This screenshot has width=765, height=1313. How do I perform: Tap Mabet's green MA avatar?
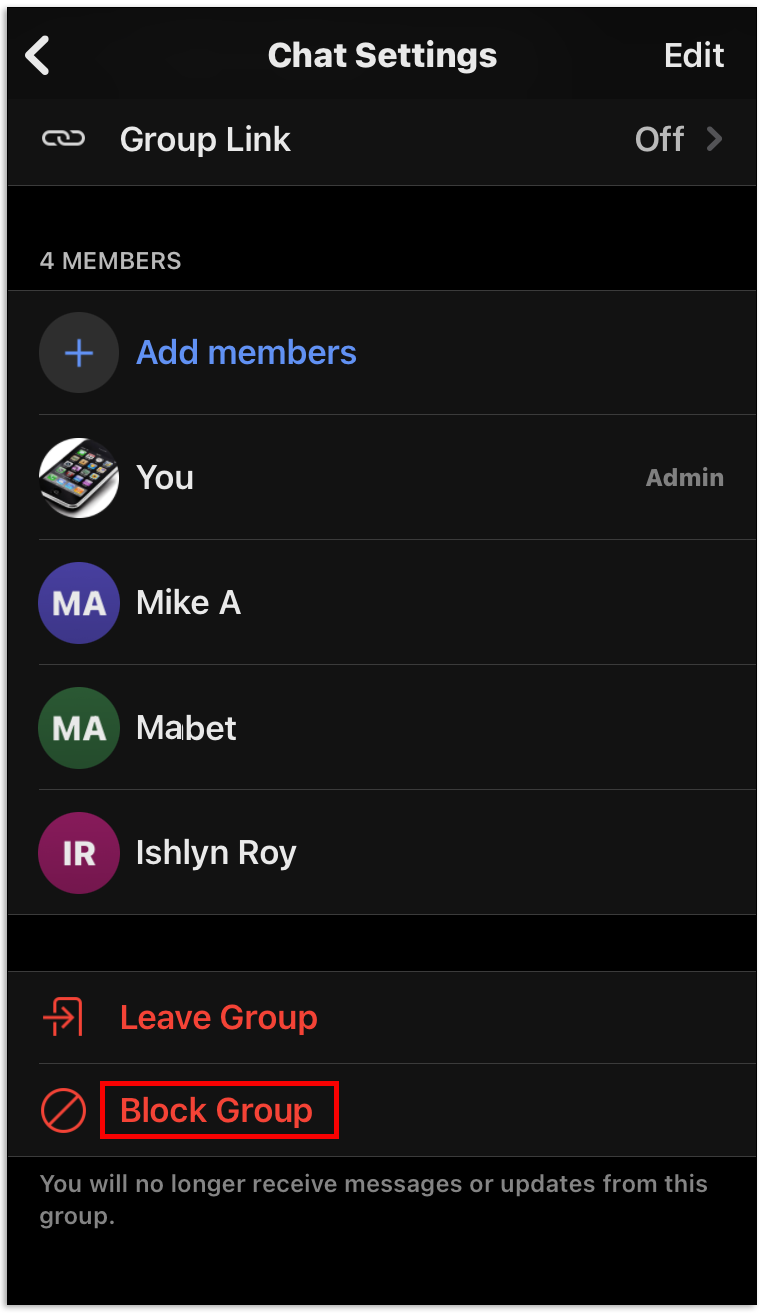pyautogui.click(x=79, y=728)
